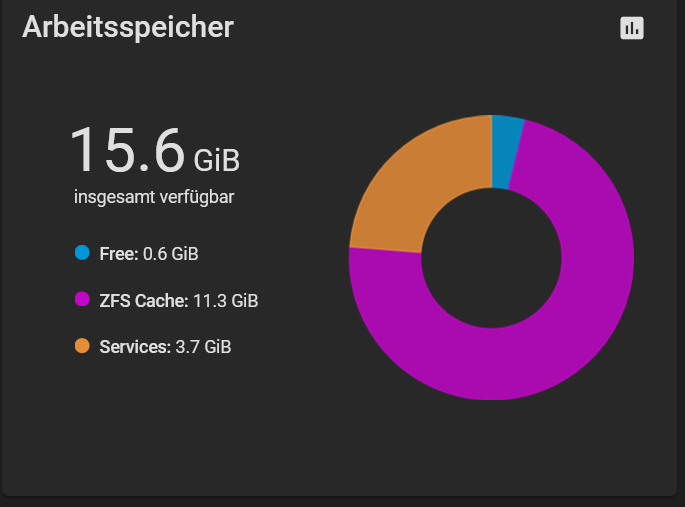Click the Free legend label
This screenshot has width=685, height=507.
[x=119, y=254]
